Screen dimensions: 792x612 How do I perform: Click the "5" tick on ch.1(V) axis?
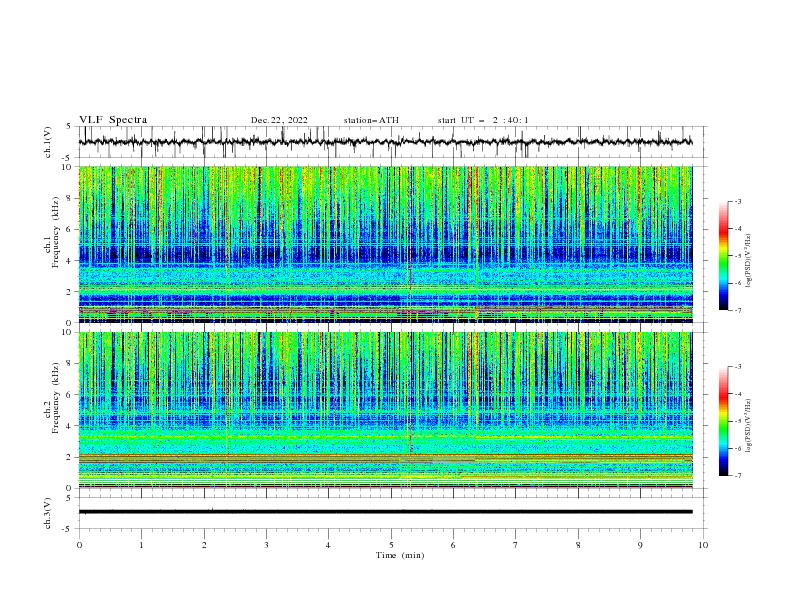click(x=69, y=126)
